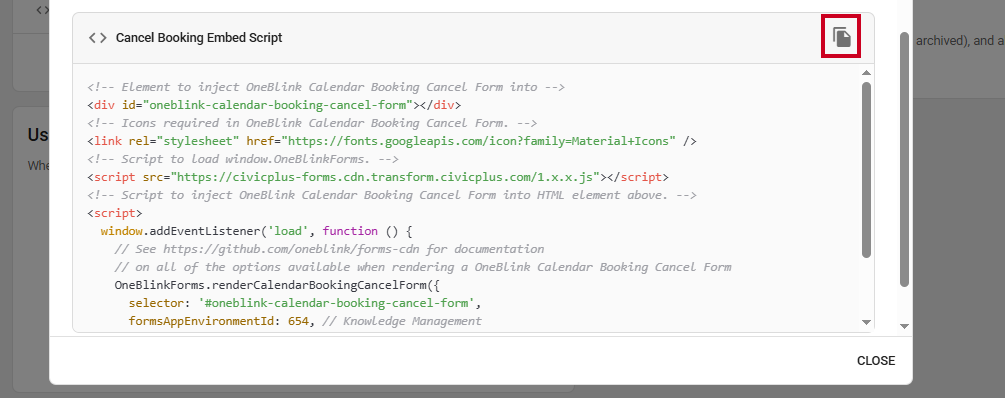
Task: Click the dialog's outer scroll down arrow
Action: (904, 326)
